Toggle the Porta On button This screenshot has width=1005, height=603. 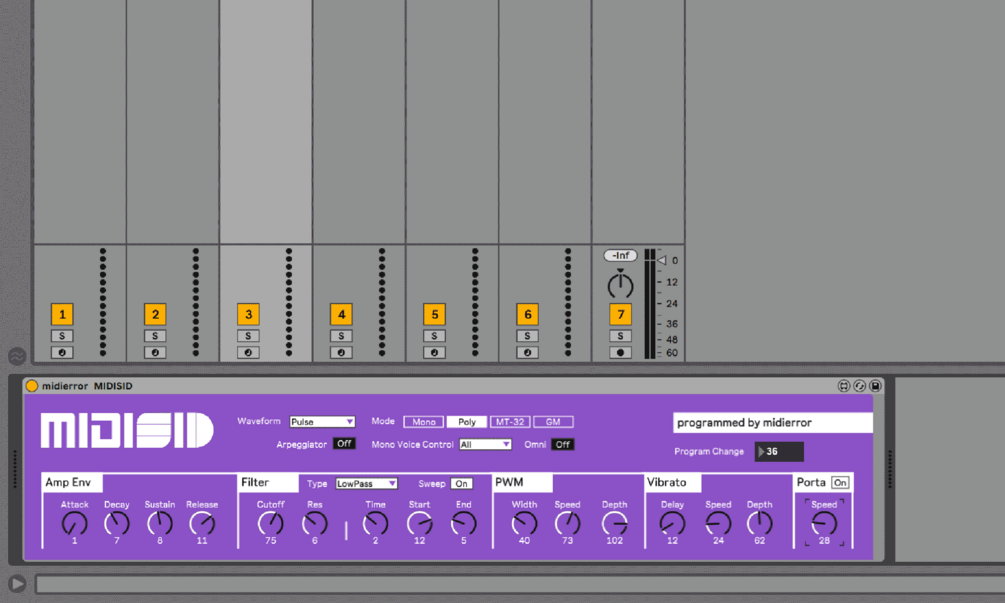coord(840,483)
